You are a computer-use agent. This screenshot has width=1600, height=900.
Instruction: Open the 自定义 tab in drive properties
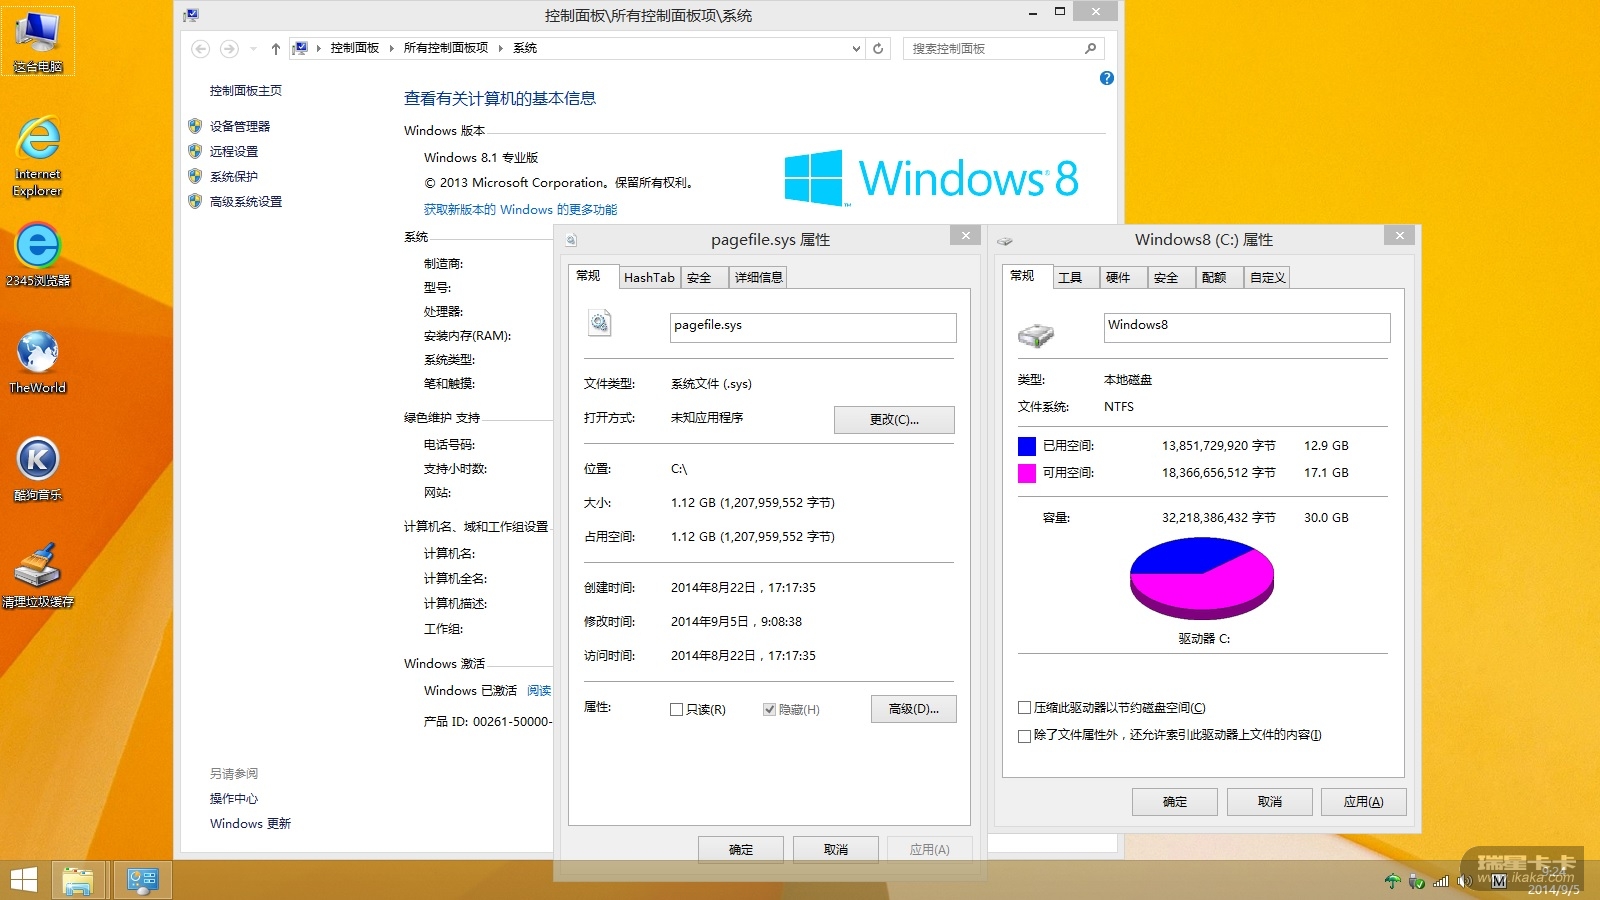click(x=1267, y=278)
